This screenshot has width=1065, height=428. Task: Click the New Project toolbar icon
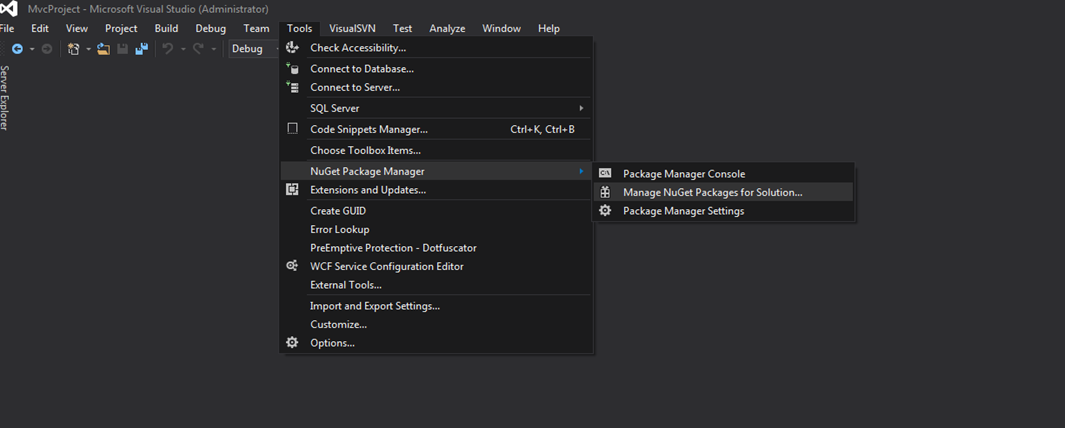[x=73, y=49]
